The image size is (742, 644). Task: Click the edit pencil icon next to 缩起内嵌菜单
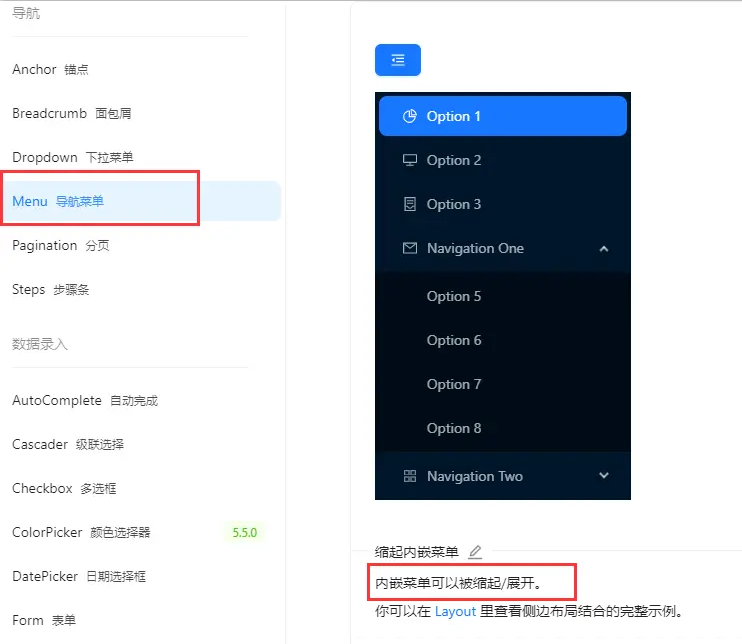click(475, 552)
